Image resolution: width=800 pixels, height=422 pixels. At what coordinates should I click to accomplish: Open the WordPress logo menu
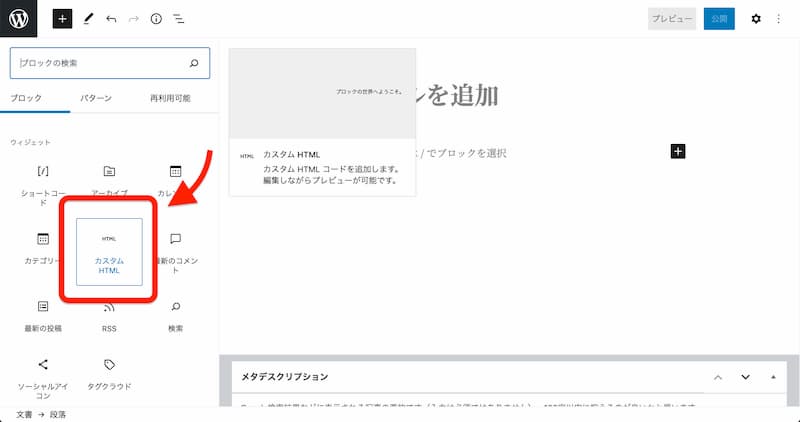18,19
